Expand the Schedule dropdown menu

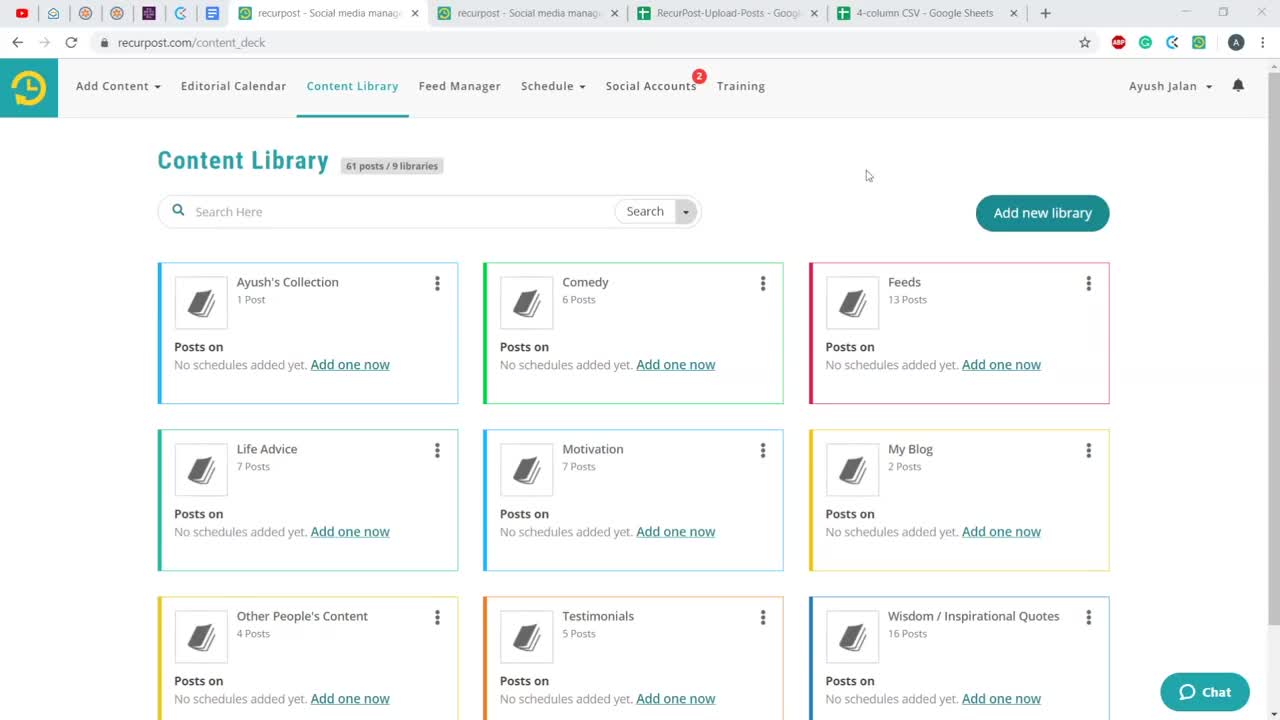553,86
